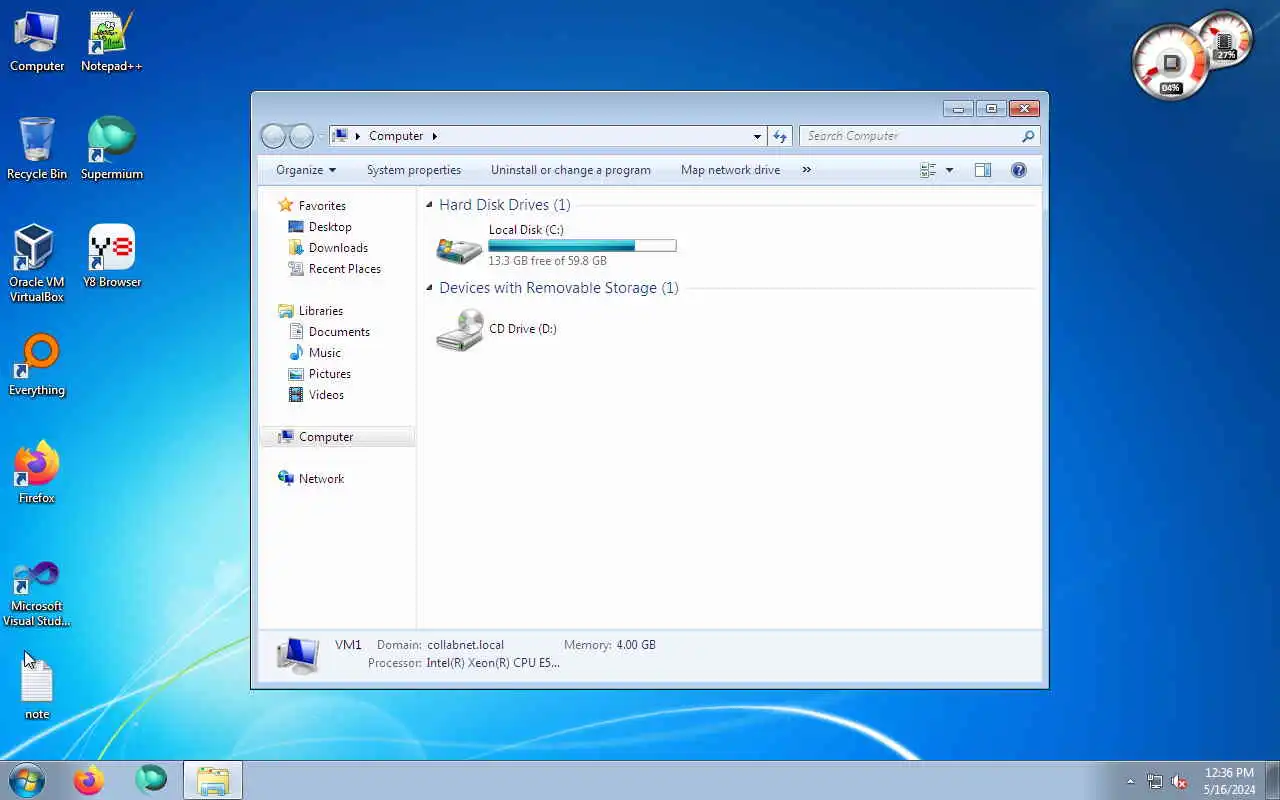The image size is (1280, 800).
Task: Click the Windows Explorer taskbar button
Action: click(213, 780)
